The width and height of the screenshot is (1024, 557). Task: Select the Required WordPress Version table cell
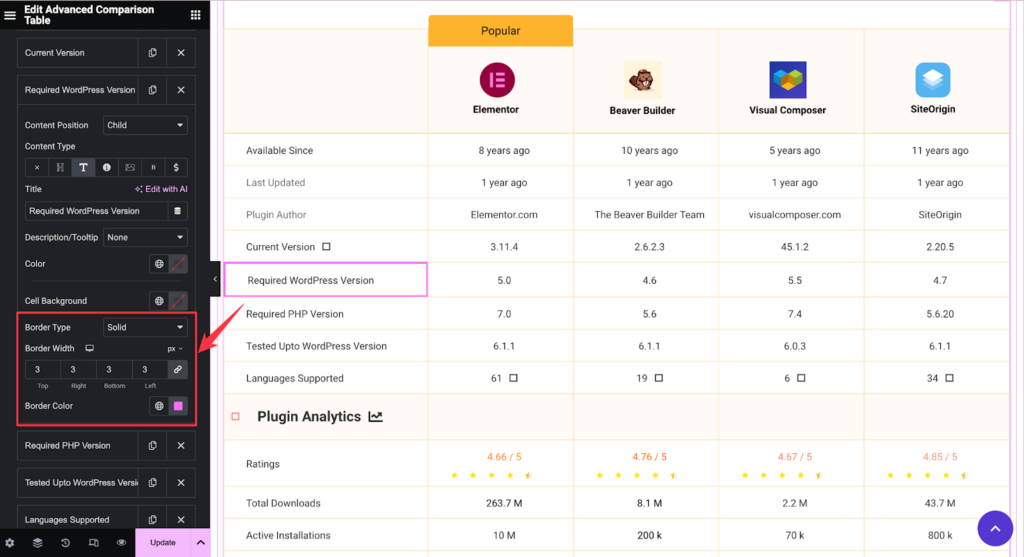point(326,279)
